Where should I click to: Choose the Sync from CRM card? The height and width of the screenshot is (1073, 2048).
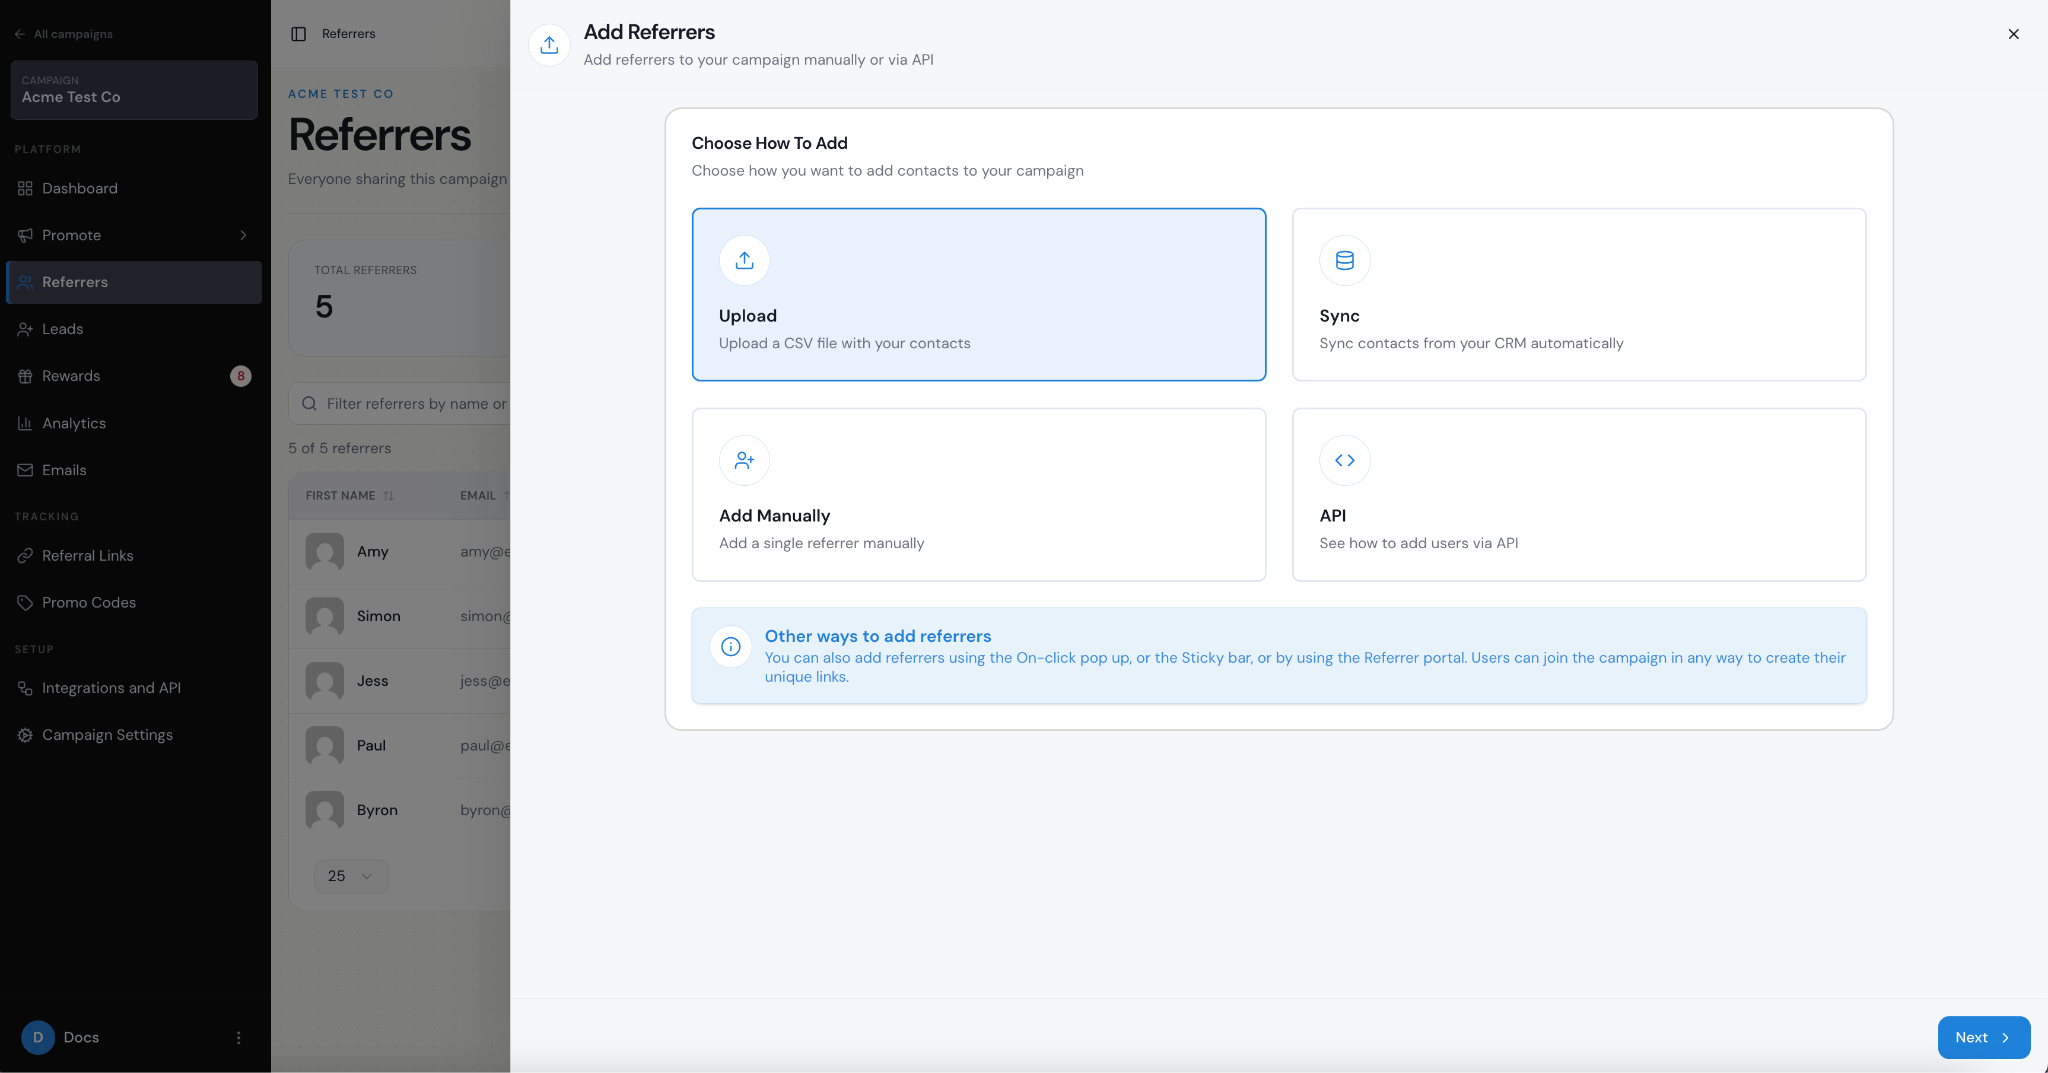(x=1579, y=294)
